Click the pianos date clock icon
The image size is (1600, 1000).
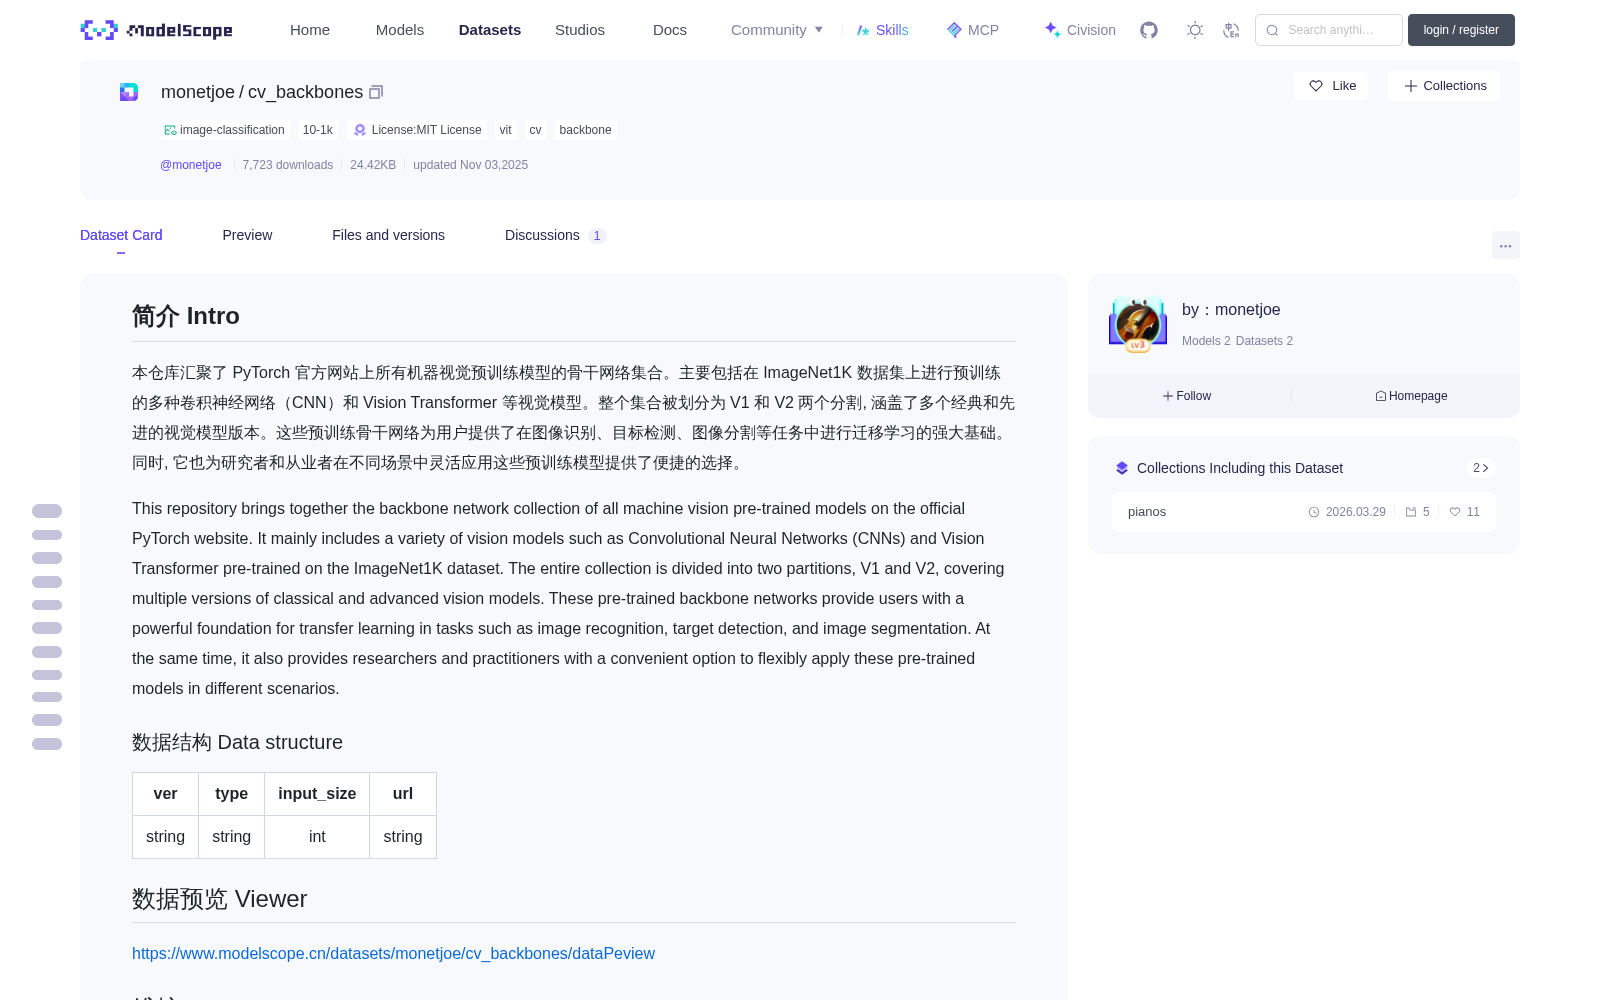(x=1314, y=512)
